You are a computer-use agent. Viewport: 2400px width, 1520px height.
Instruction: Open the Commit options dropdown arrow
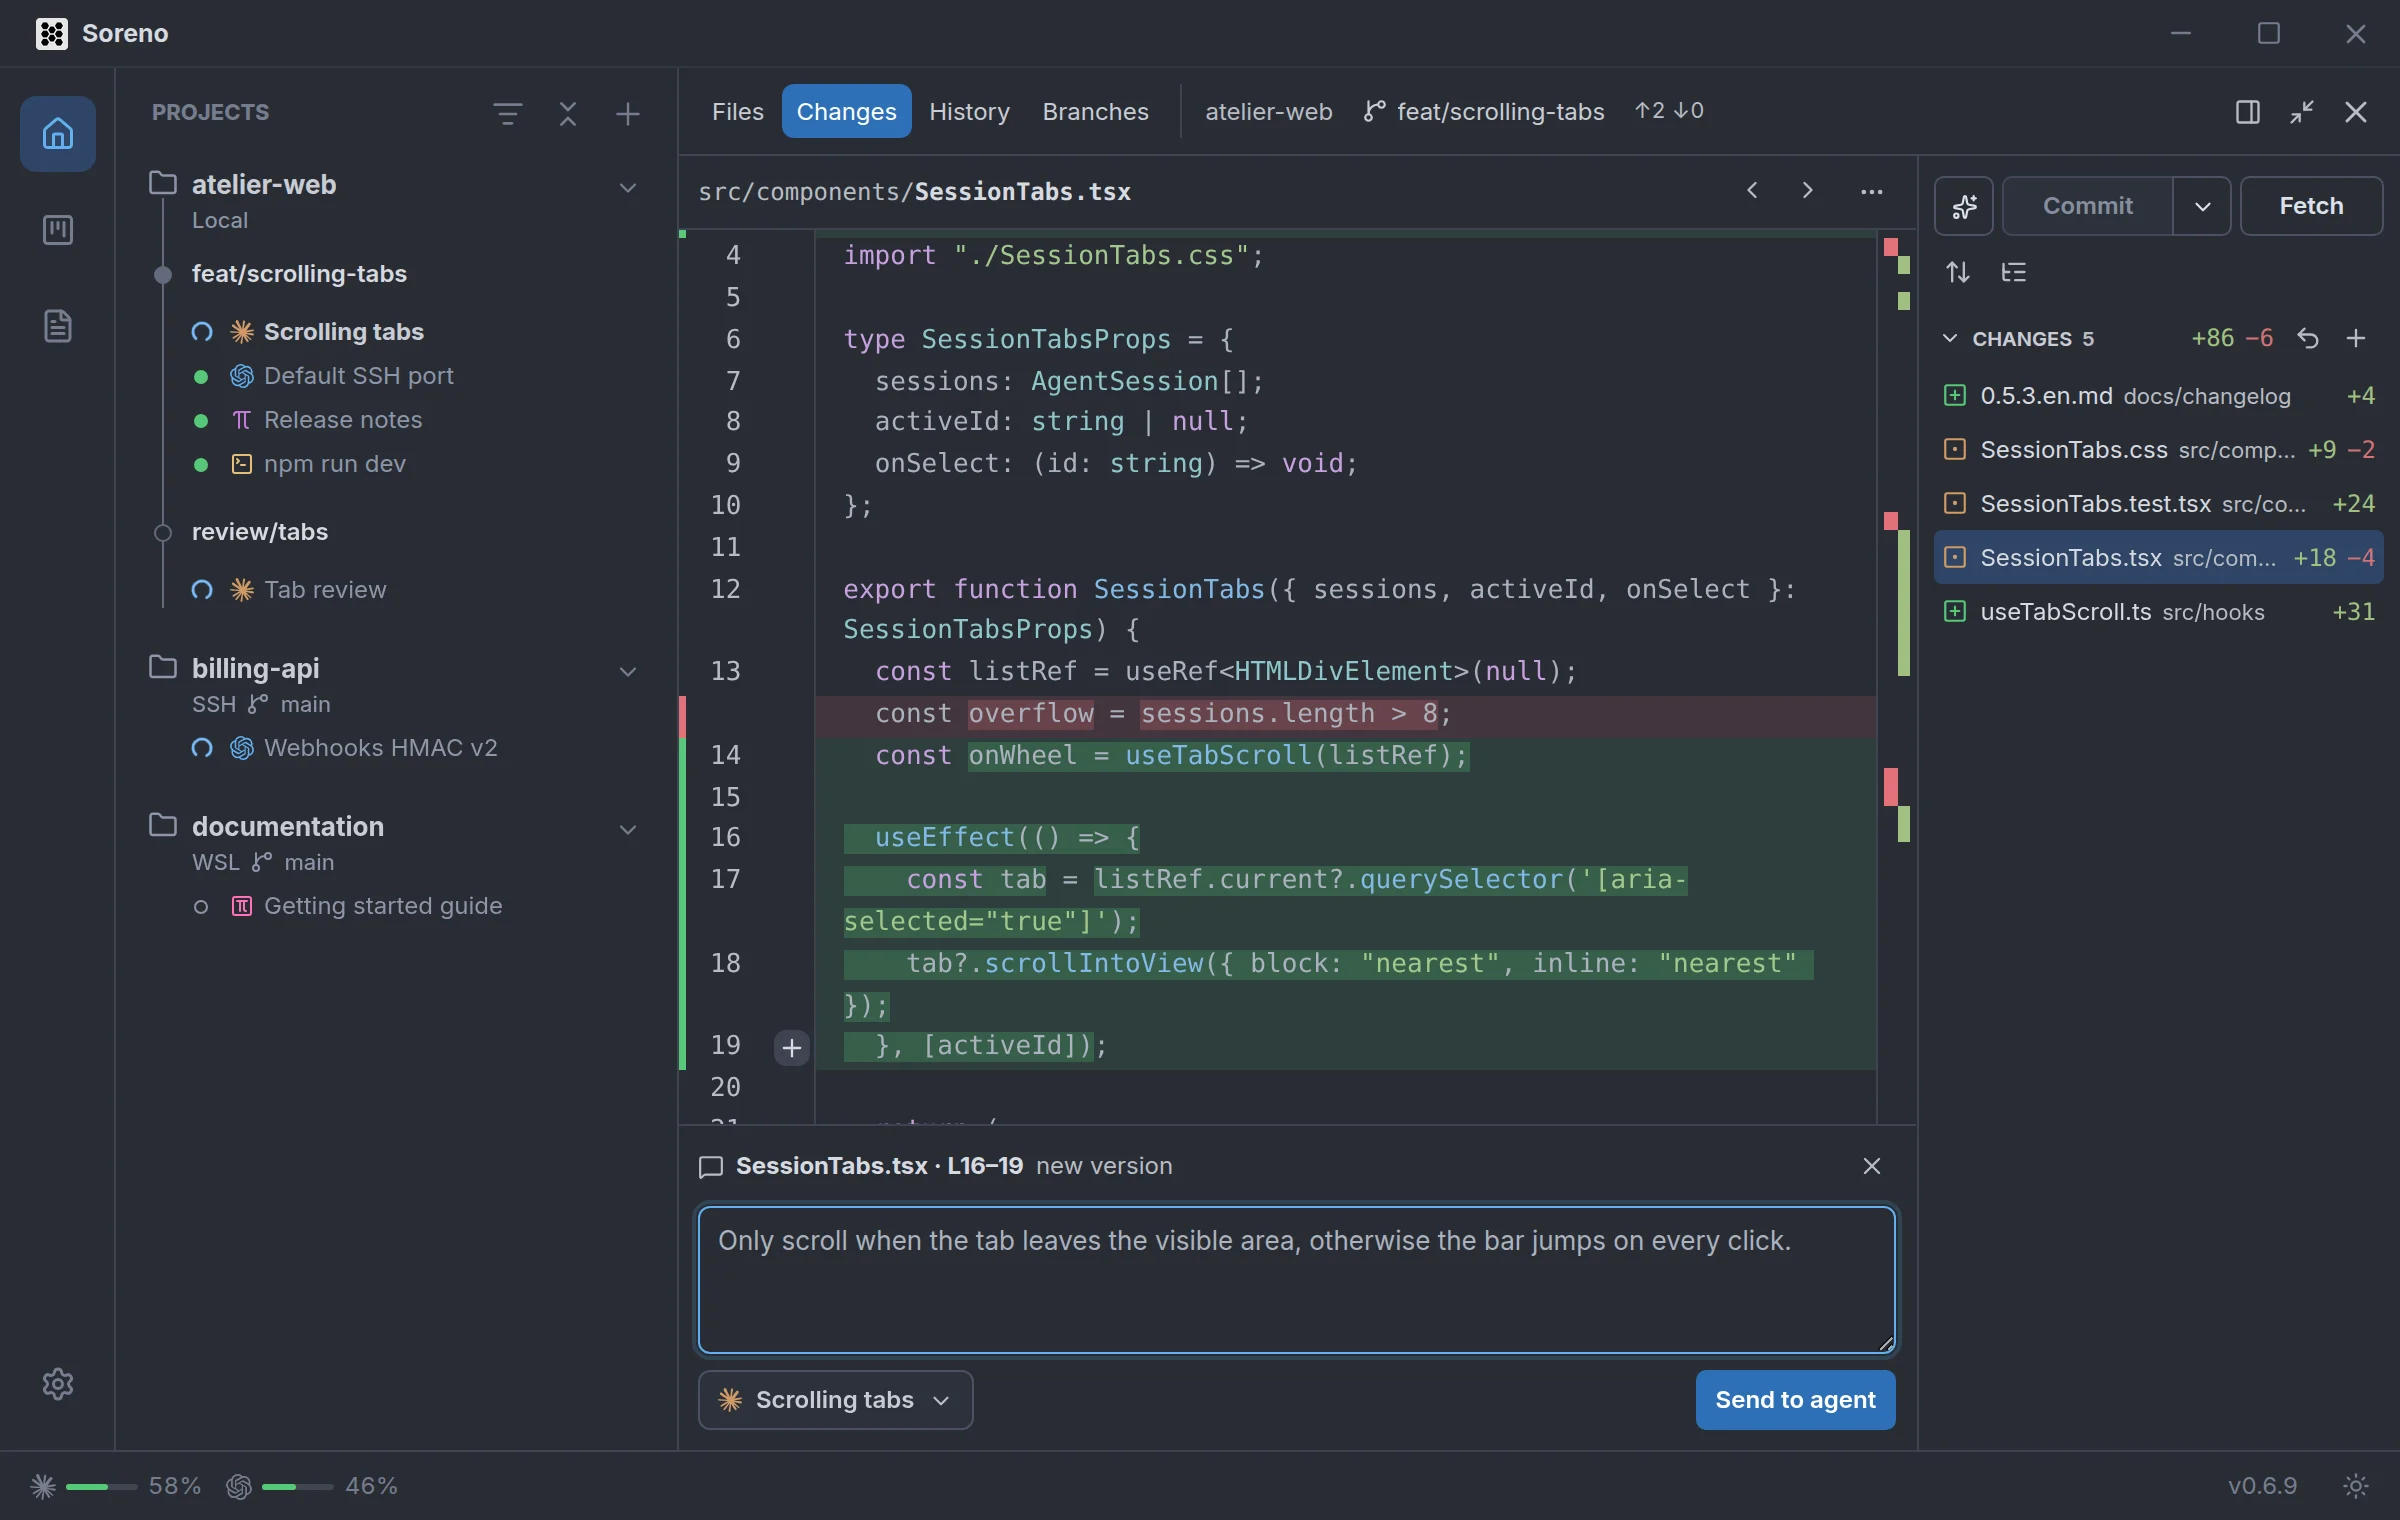[2202, 206]
